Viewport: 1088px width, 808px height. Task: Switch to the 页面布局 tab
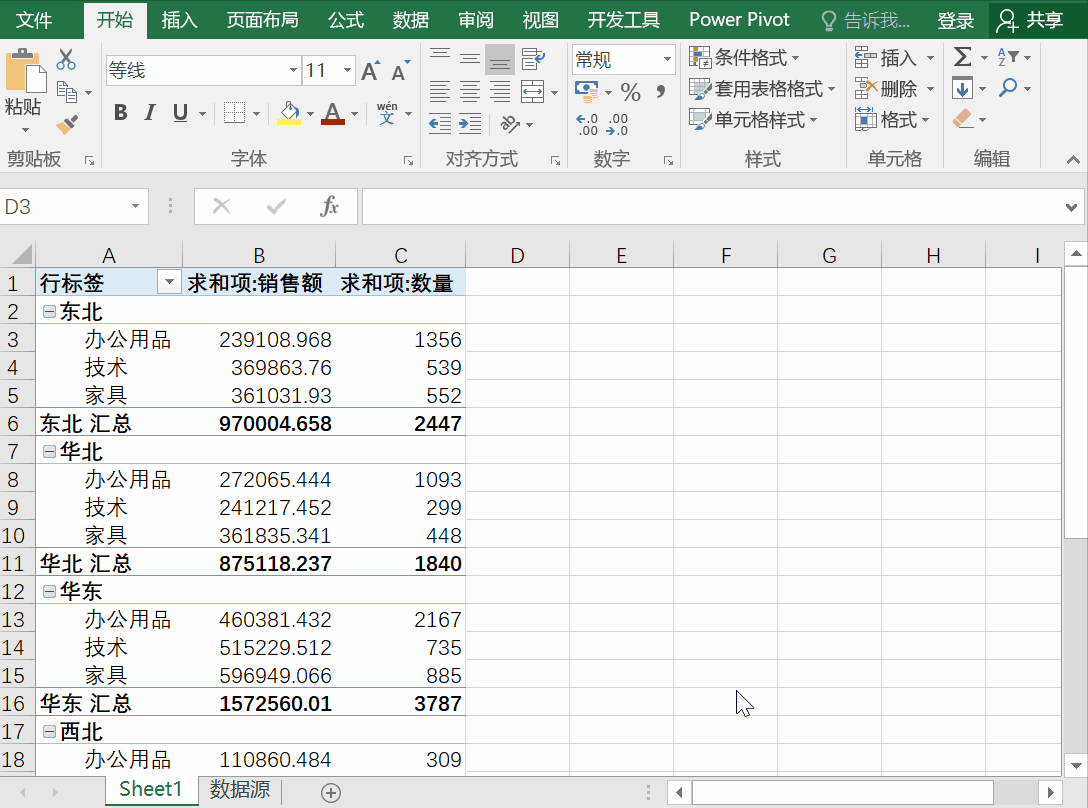coord(262,20)
